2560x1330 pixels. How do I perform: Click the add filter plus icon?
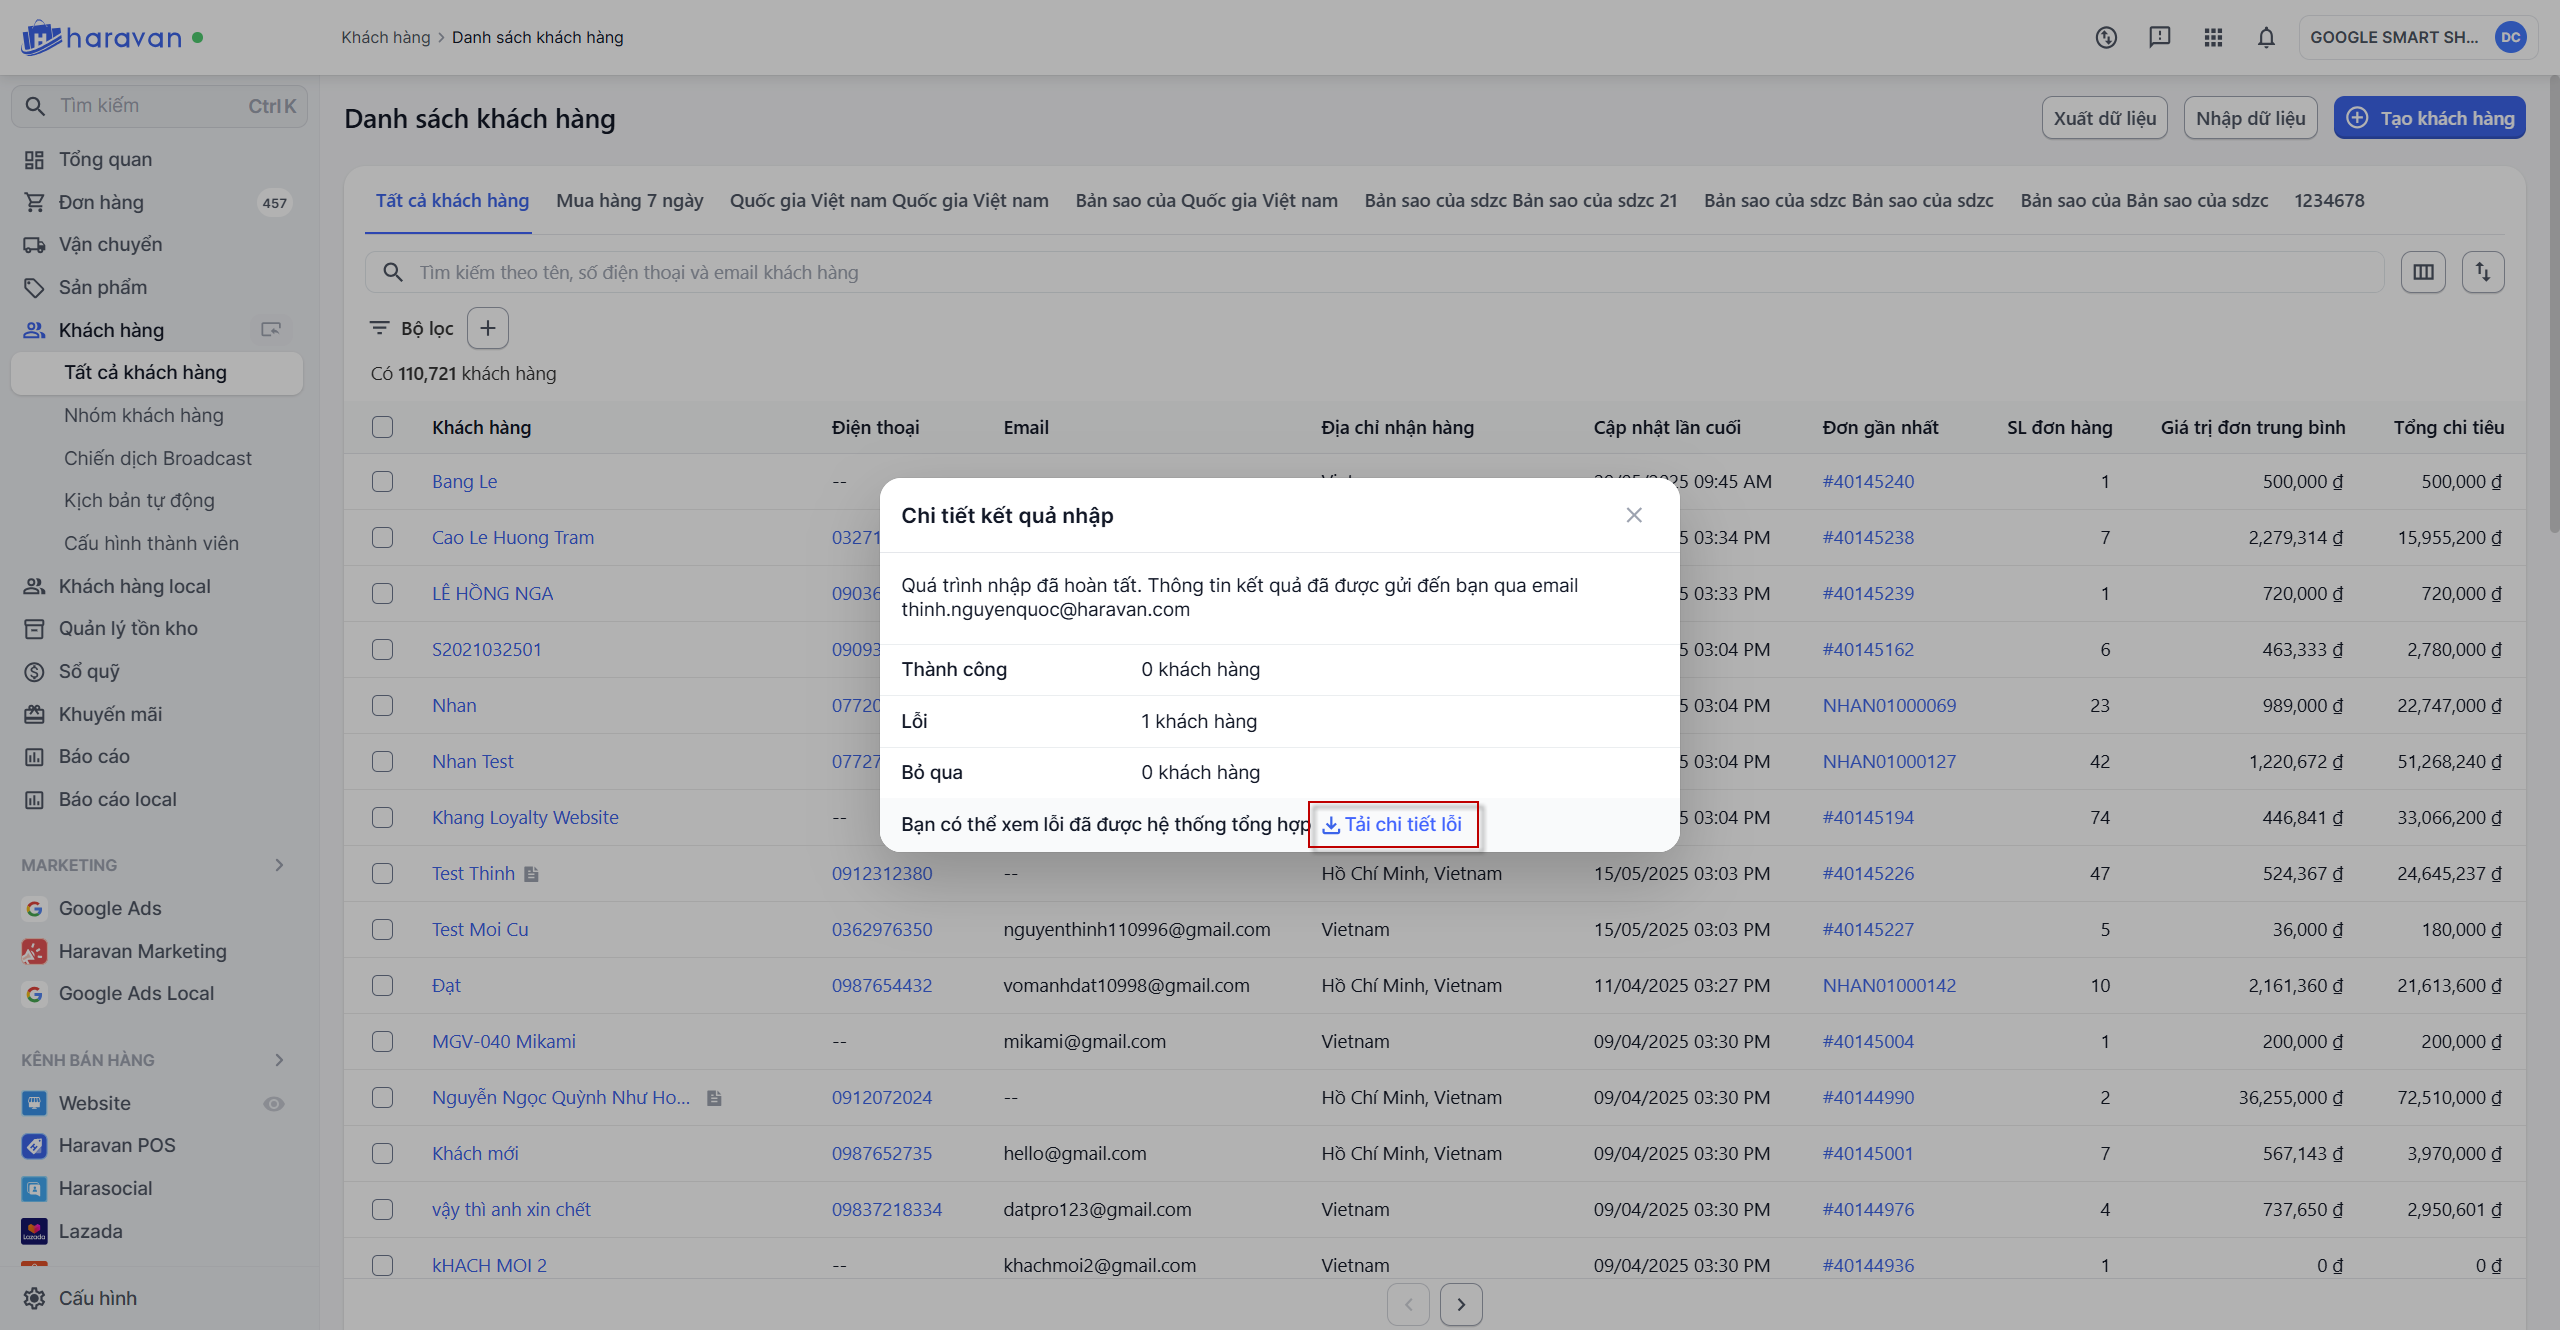pyautogui.click(x=488, y=328)
